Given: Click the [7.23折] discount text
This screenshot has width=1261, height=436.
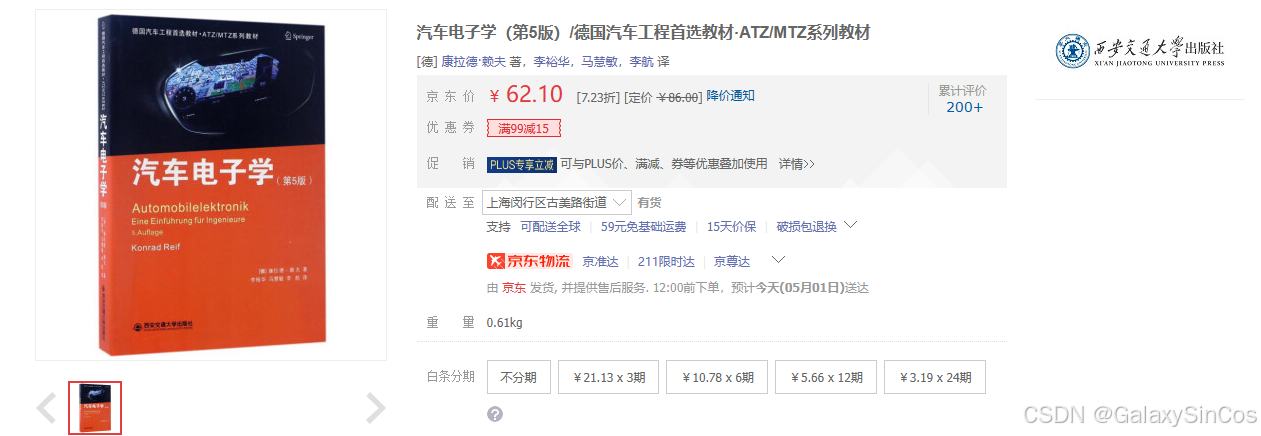Looking at the screenshot, I should [598, 97].
